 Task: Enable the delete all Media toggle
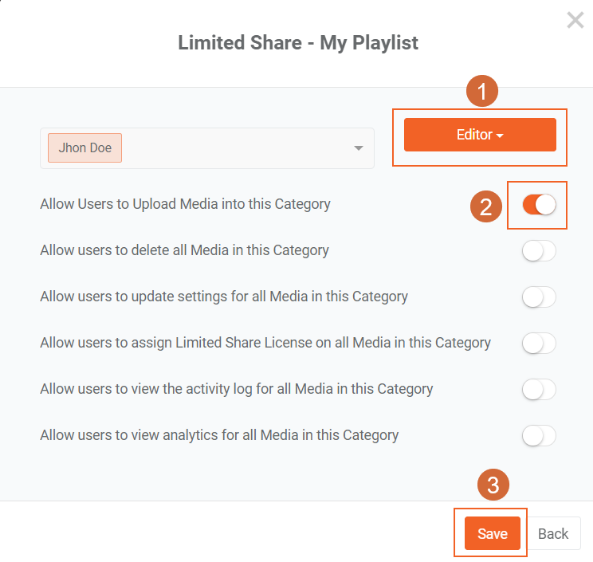(x=539, y=251)
